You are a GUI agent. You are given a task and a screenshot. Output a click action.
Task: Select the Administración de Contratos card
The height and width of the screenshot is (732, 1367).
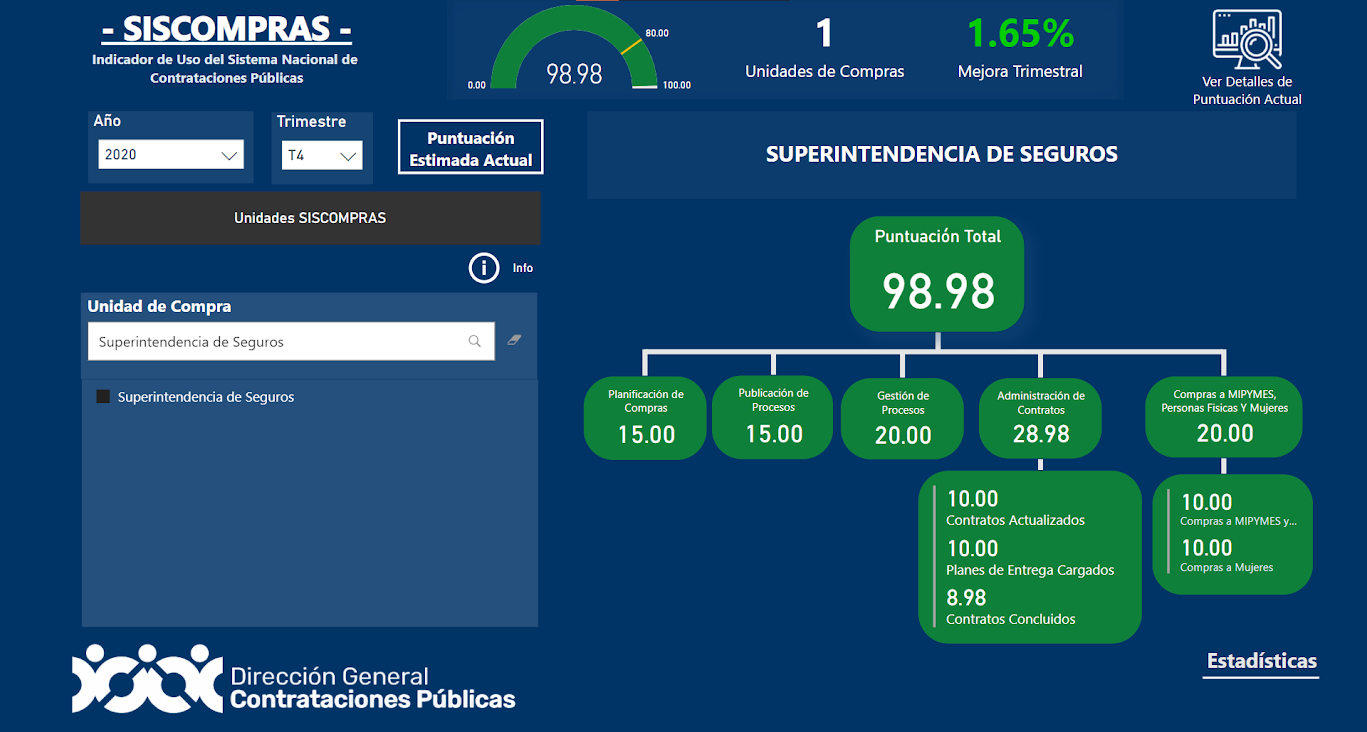(1040, 417)
